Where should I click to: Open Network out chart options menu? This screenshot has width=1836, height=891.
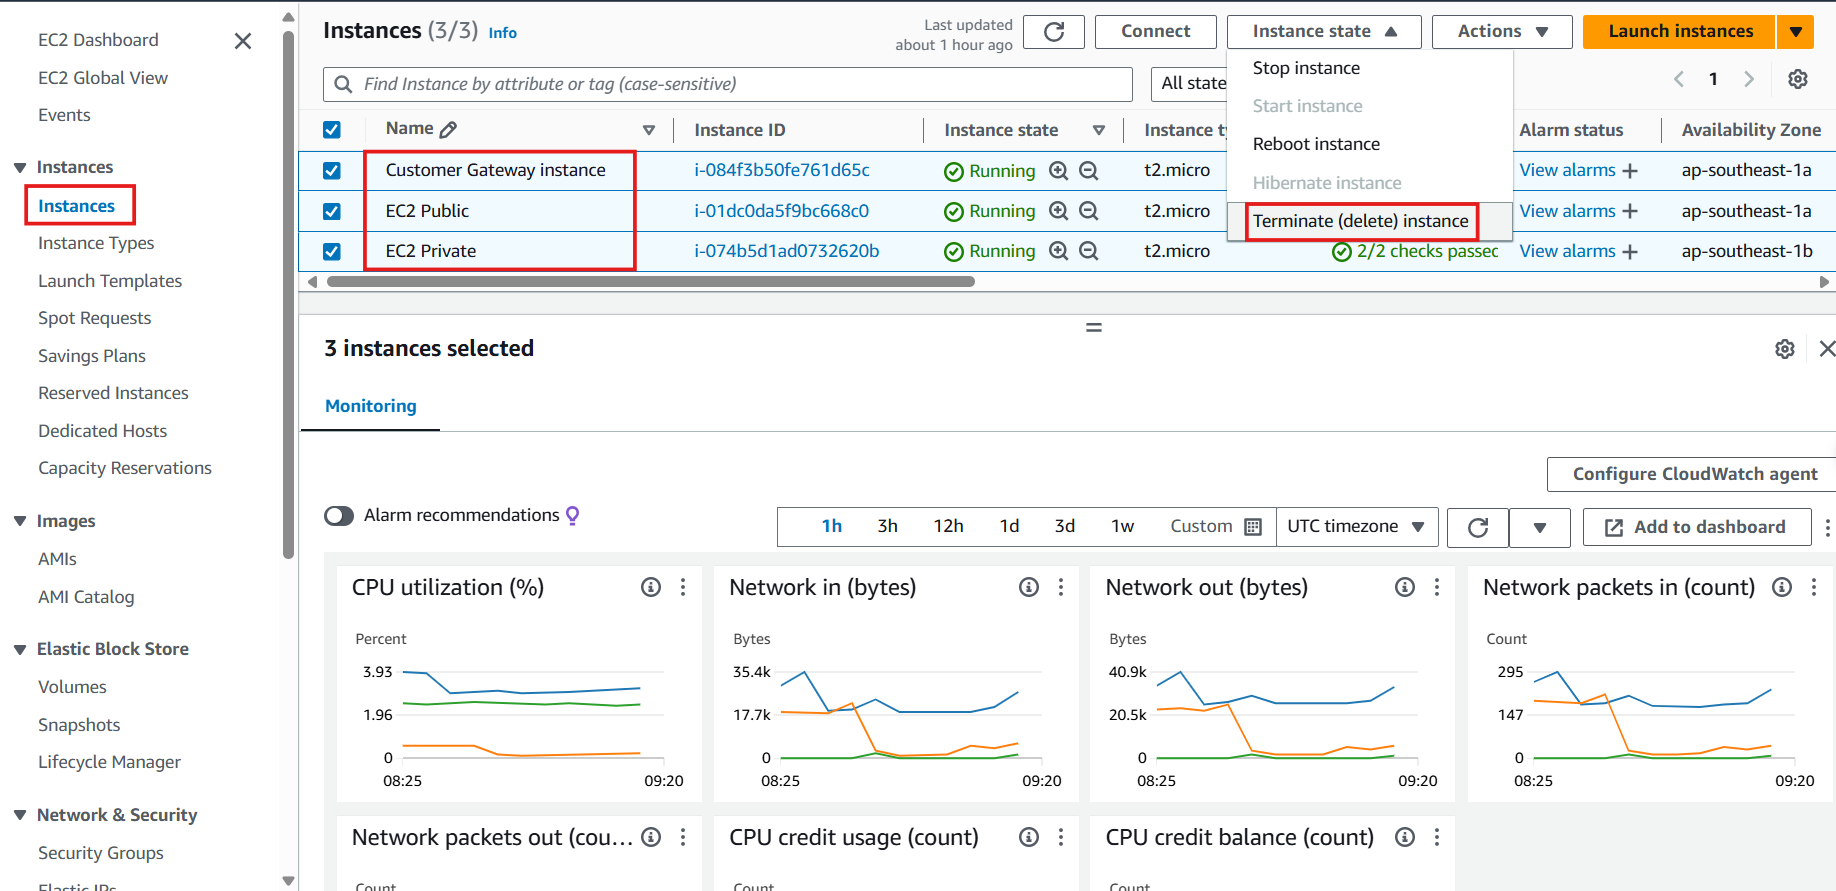(x=1437, y=587)
